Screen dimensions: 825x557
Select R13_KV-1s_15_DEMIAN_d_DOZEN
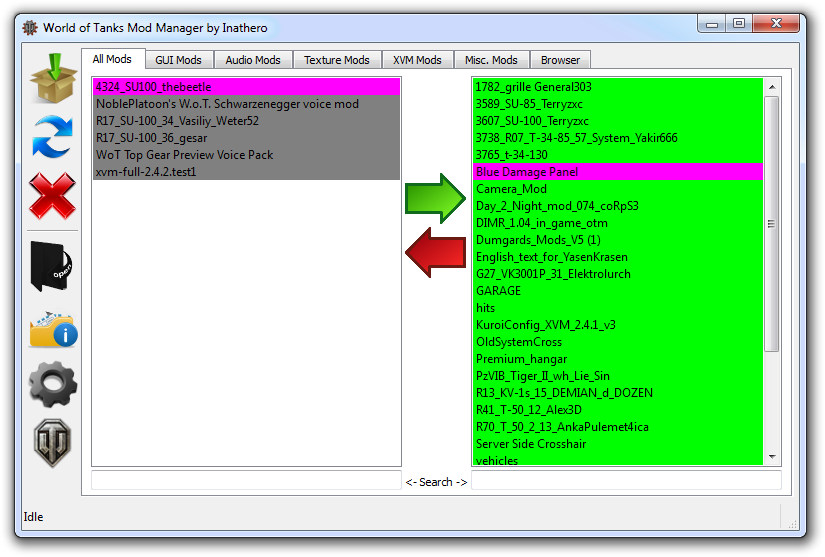tap(618, 393)
